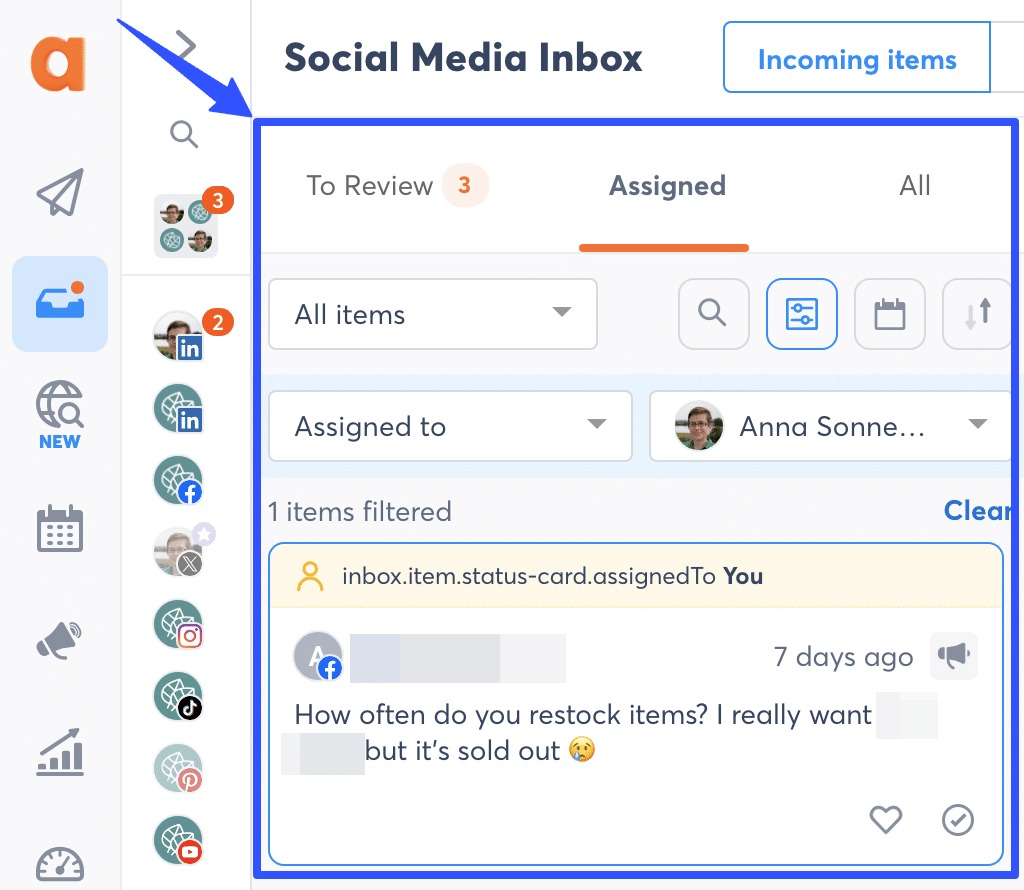Switch to the All tab
Screen dimensions: 1024x890
coord(914,185)
